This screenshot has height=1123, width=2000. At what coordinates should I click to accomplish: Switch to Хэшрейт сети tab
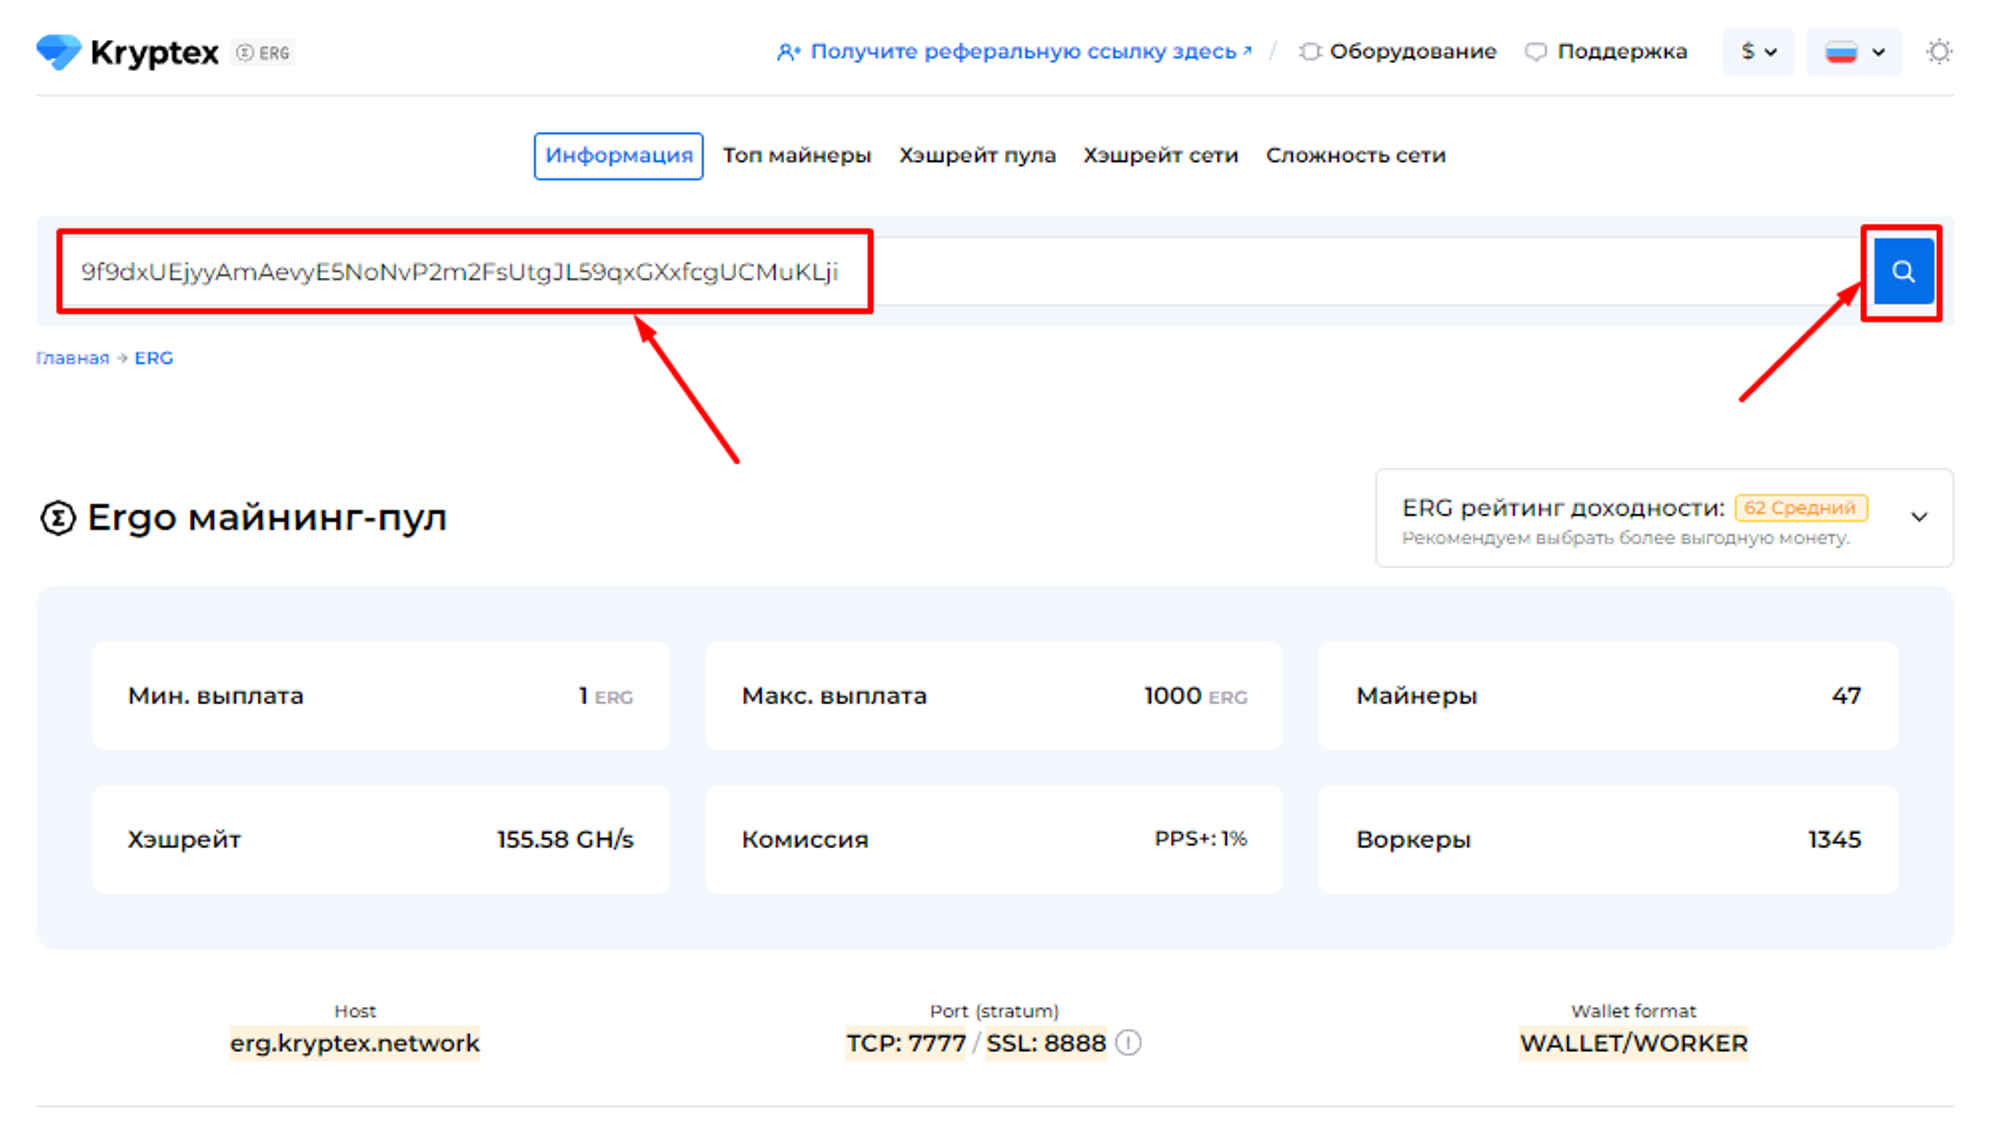(1160, 156)
